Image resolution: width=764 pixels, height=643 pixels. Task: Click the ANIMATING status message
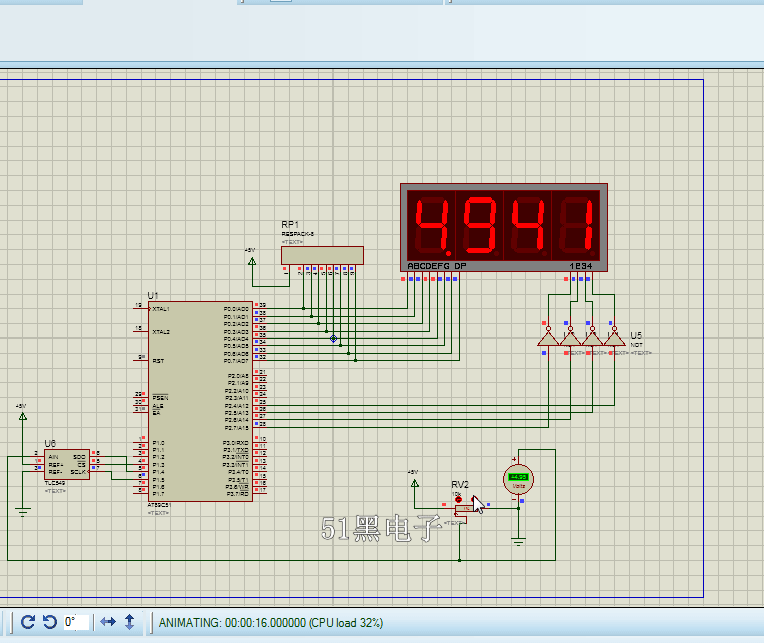(x=271, y=623)
